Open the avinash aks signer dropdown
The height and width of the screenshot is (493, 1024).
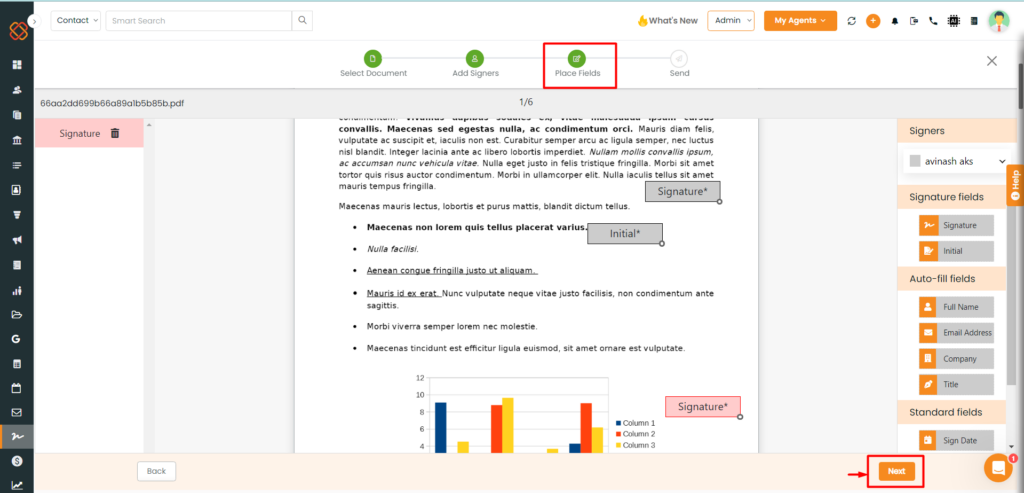[957, 161]
